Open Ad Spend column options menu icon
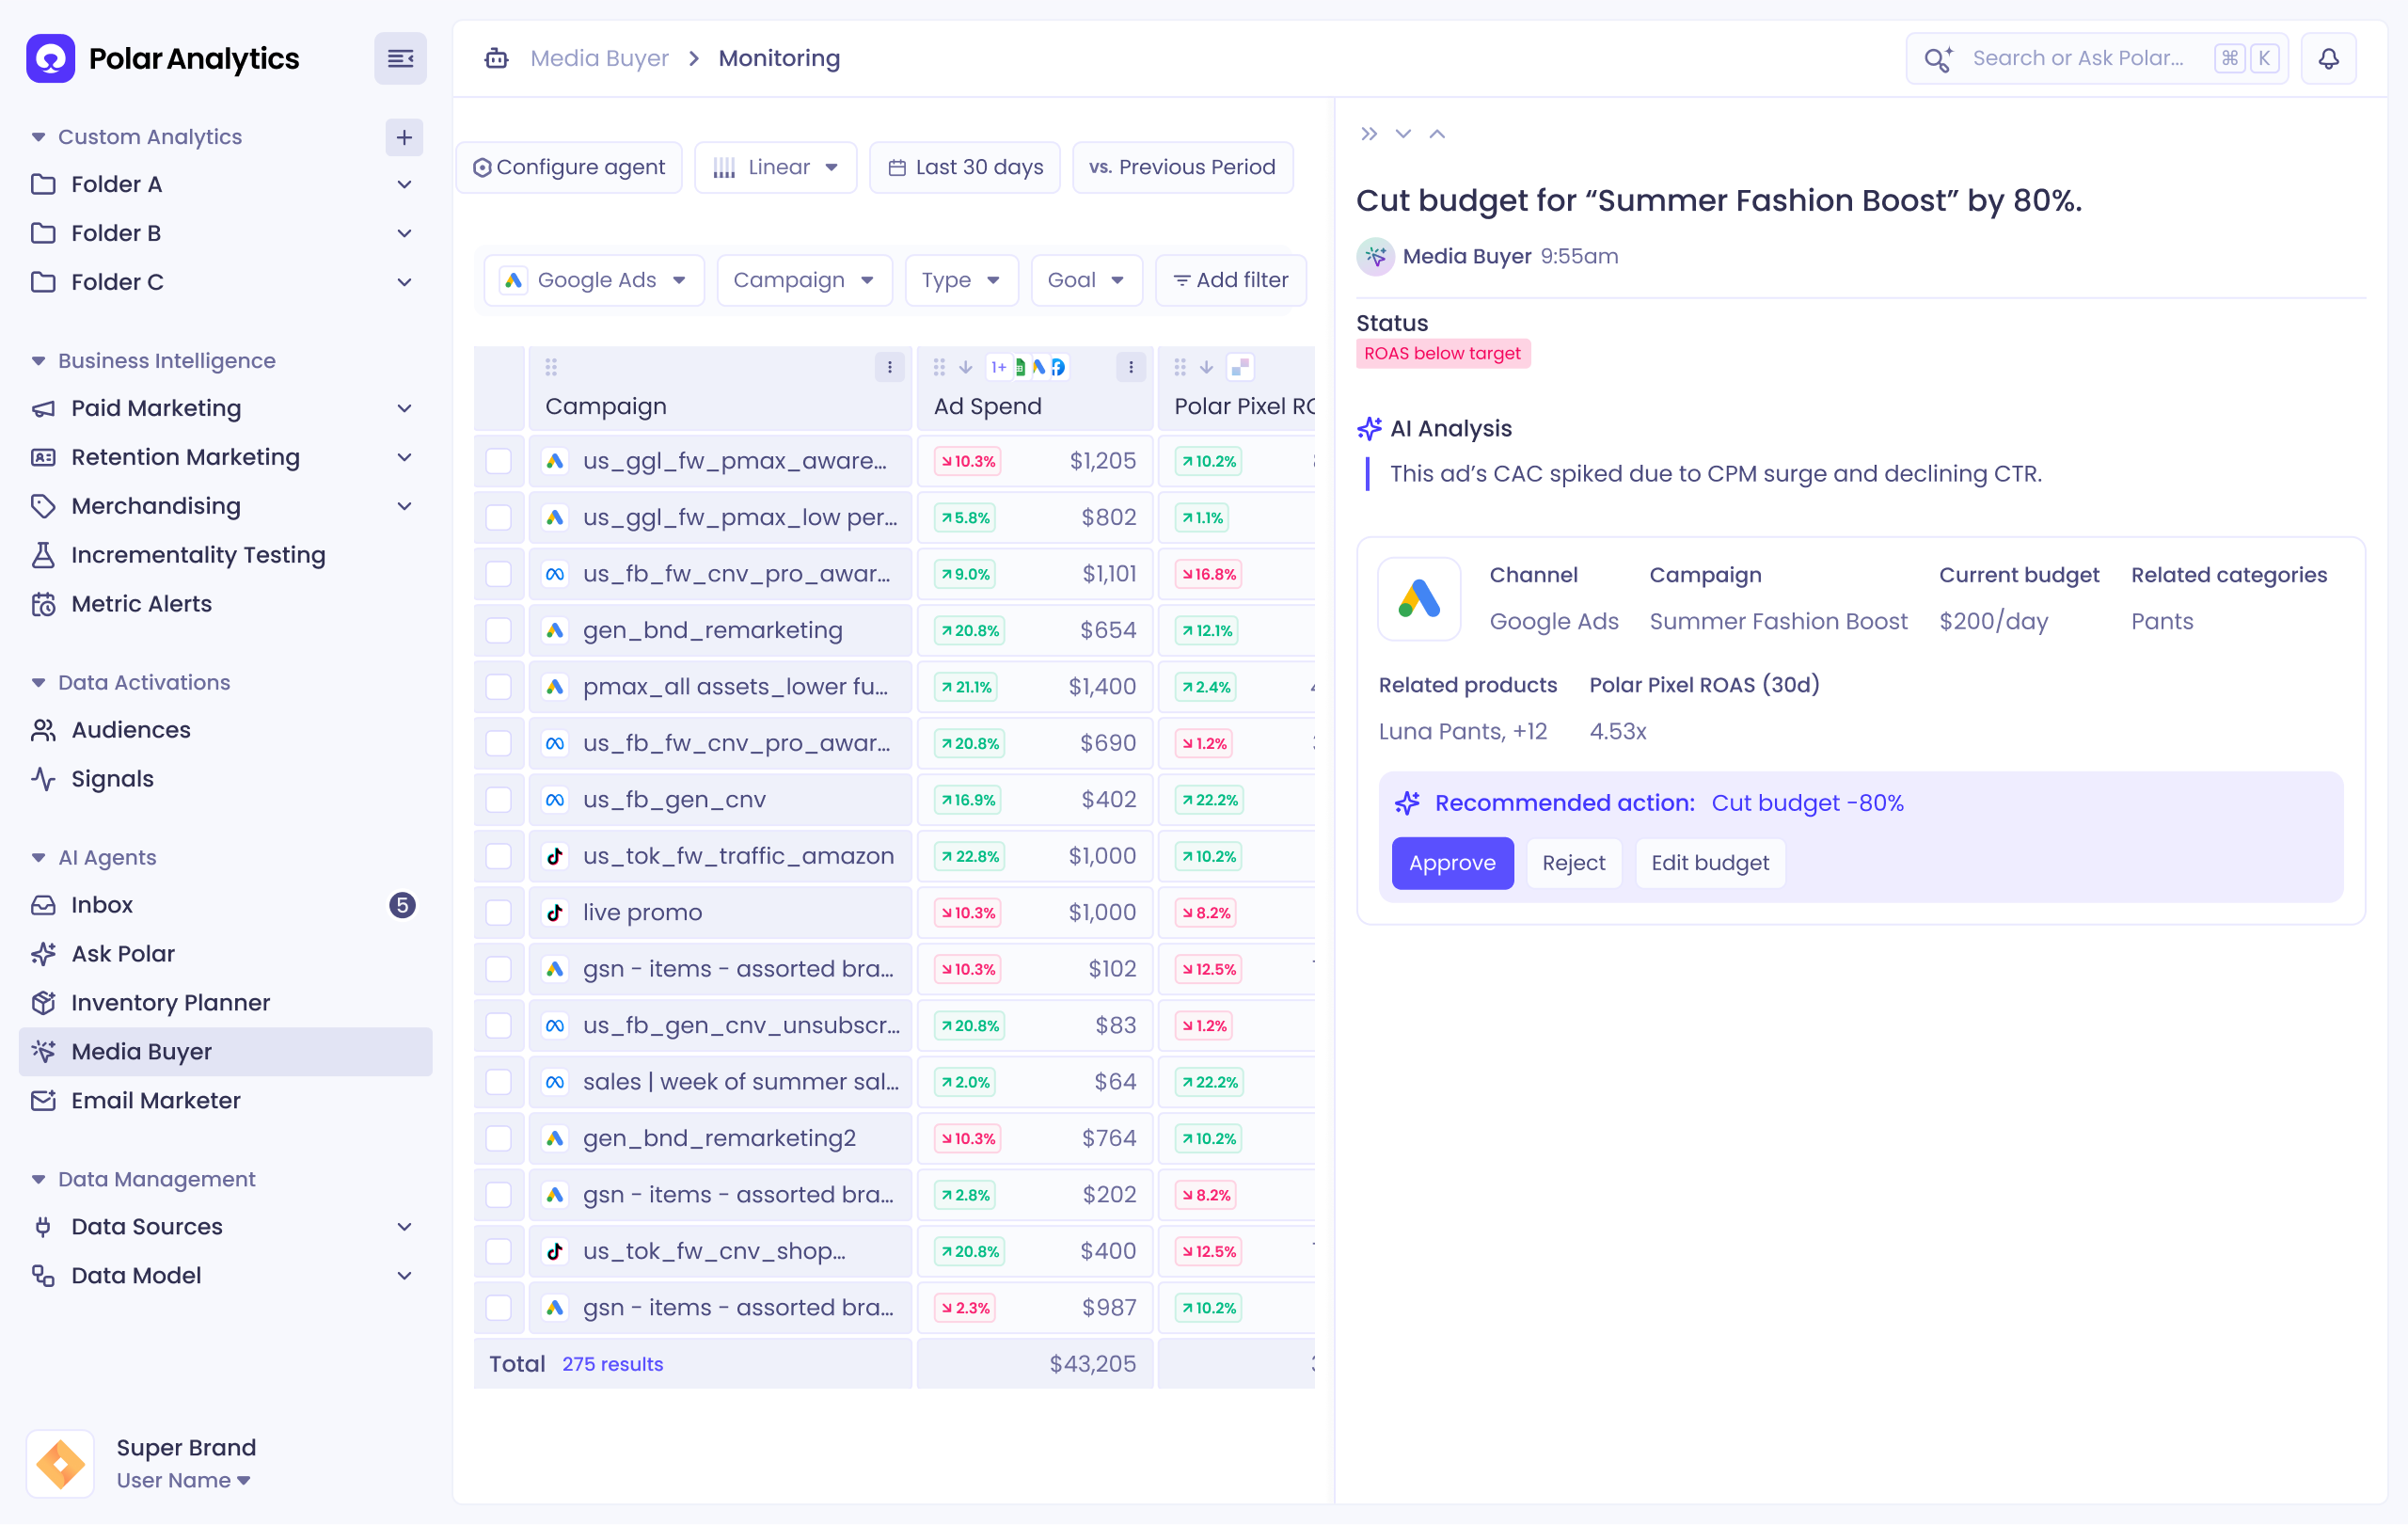The image size is (2408, 1525). tap(1130, 368)
